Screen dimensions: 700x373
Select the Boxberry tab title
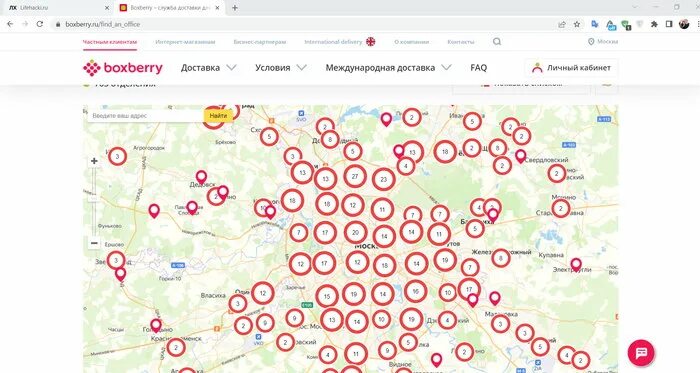tap(170, 8)
